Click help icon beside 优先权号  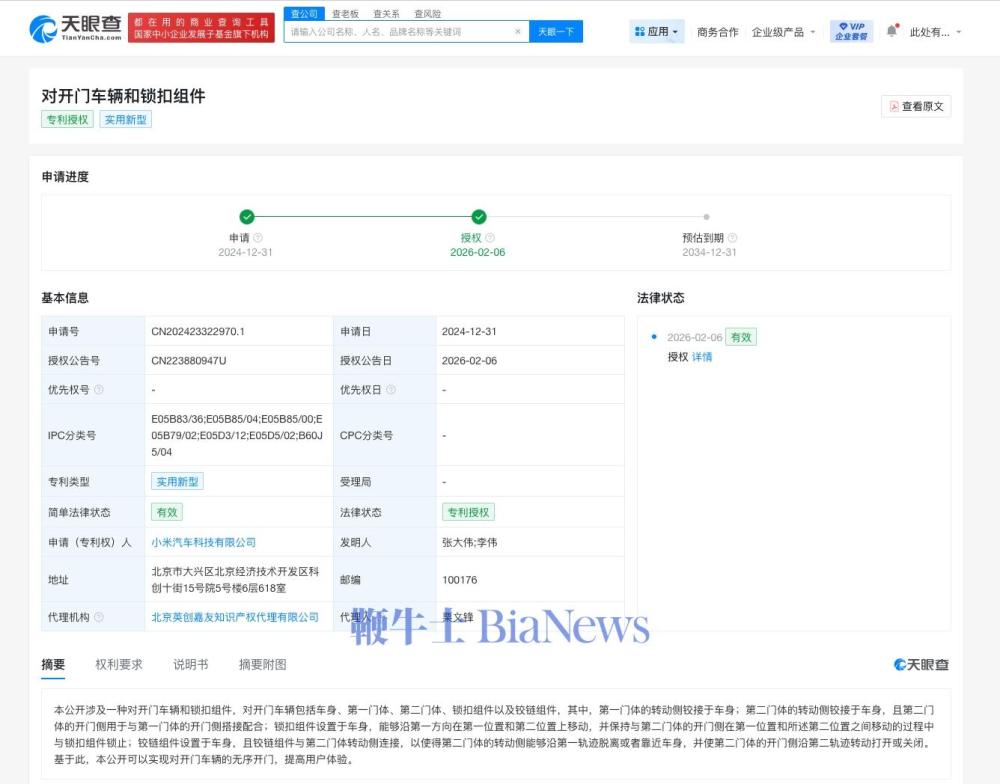pyautogui.click(x=99, y=390)
